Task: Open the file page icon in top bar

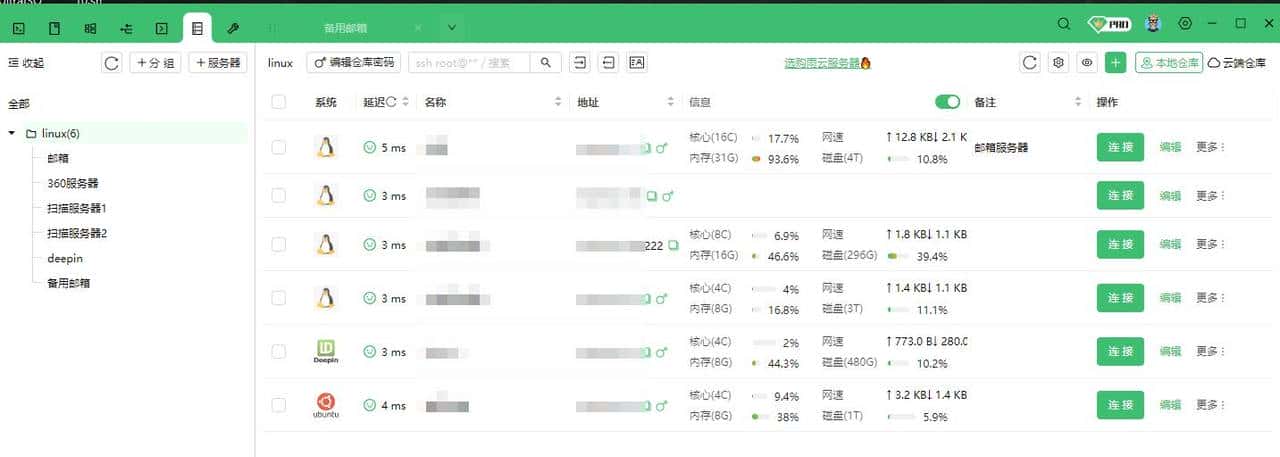Action: pyautogui.click(x=55, y=28)
